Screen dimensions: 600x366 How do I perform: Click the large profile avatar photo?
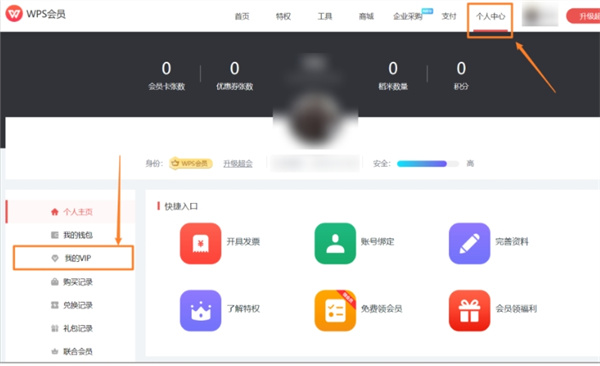tap(315, 119)
